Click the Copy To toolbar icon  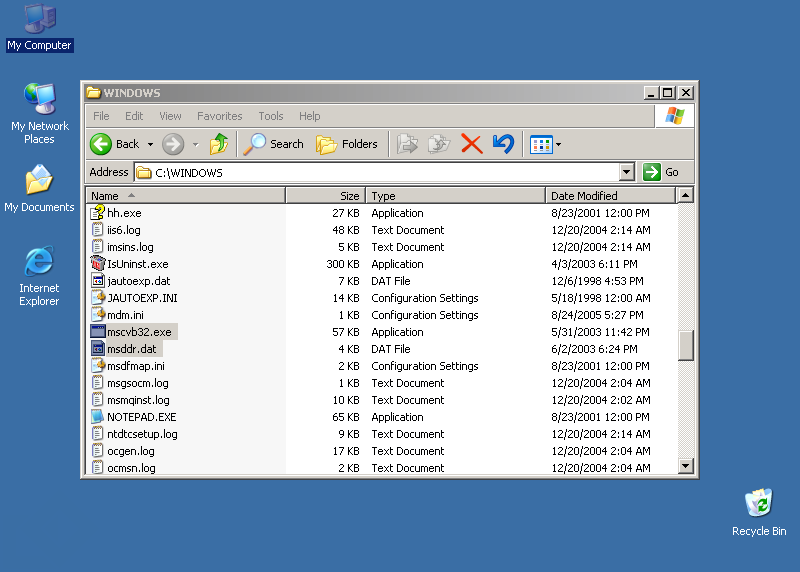click(x=439, y=144)
